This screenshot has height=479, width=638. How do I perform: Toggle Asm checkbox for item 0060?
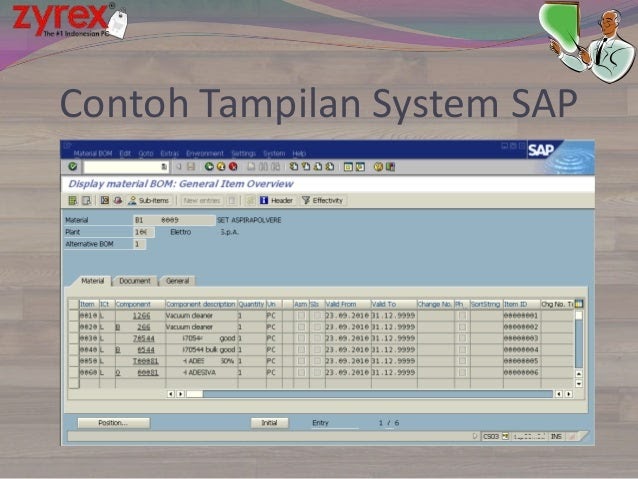click(301, 372)
